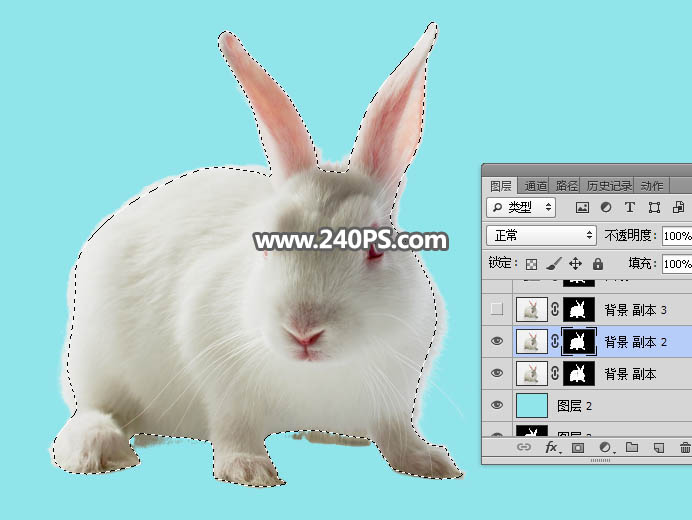Delete layer trash icon

coord(685,448)
